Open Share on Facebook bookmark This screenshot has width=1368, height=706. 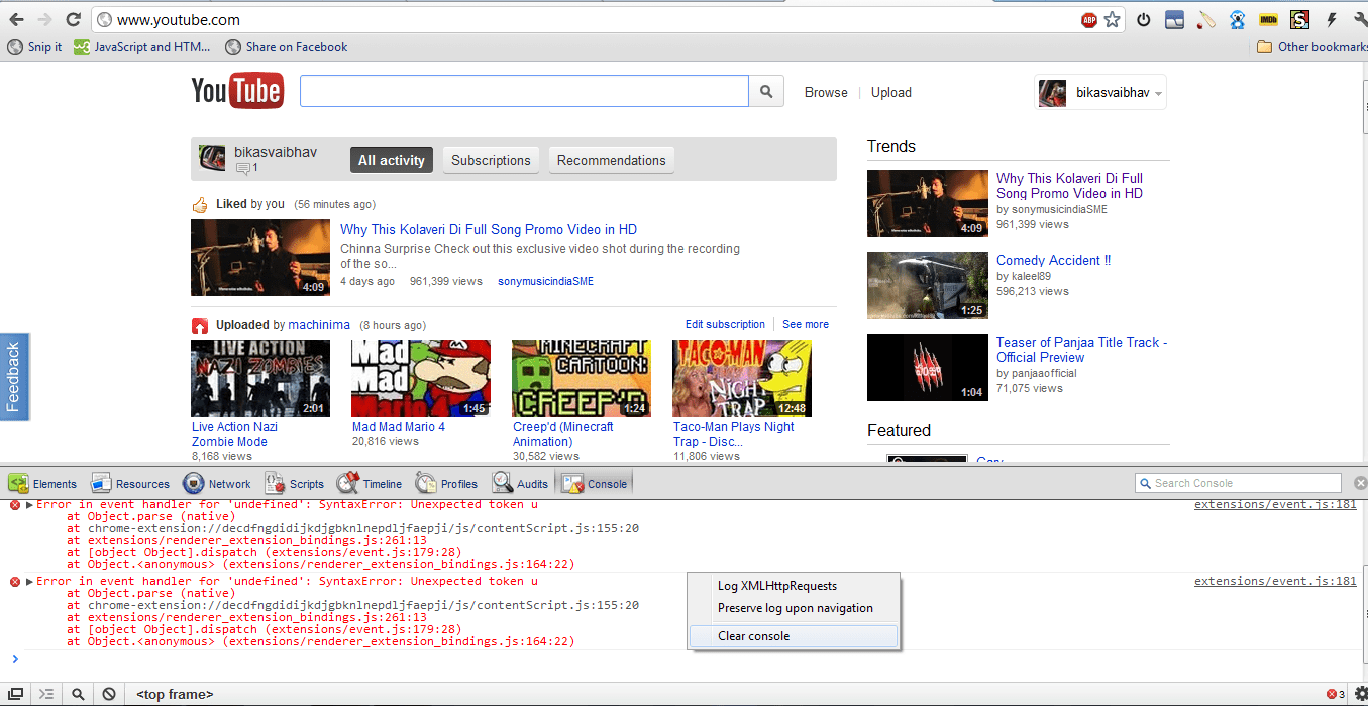[x=286, y=47]
